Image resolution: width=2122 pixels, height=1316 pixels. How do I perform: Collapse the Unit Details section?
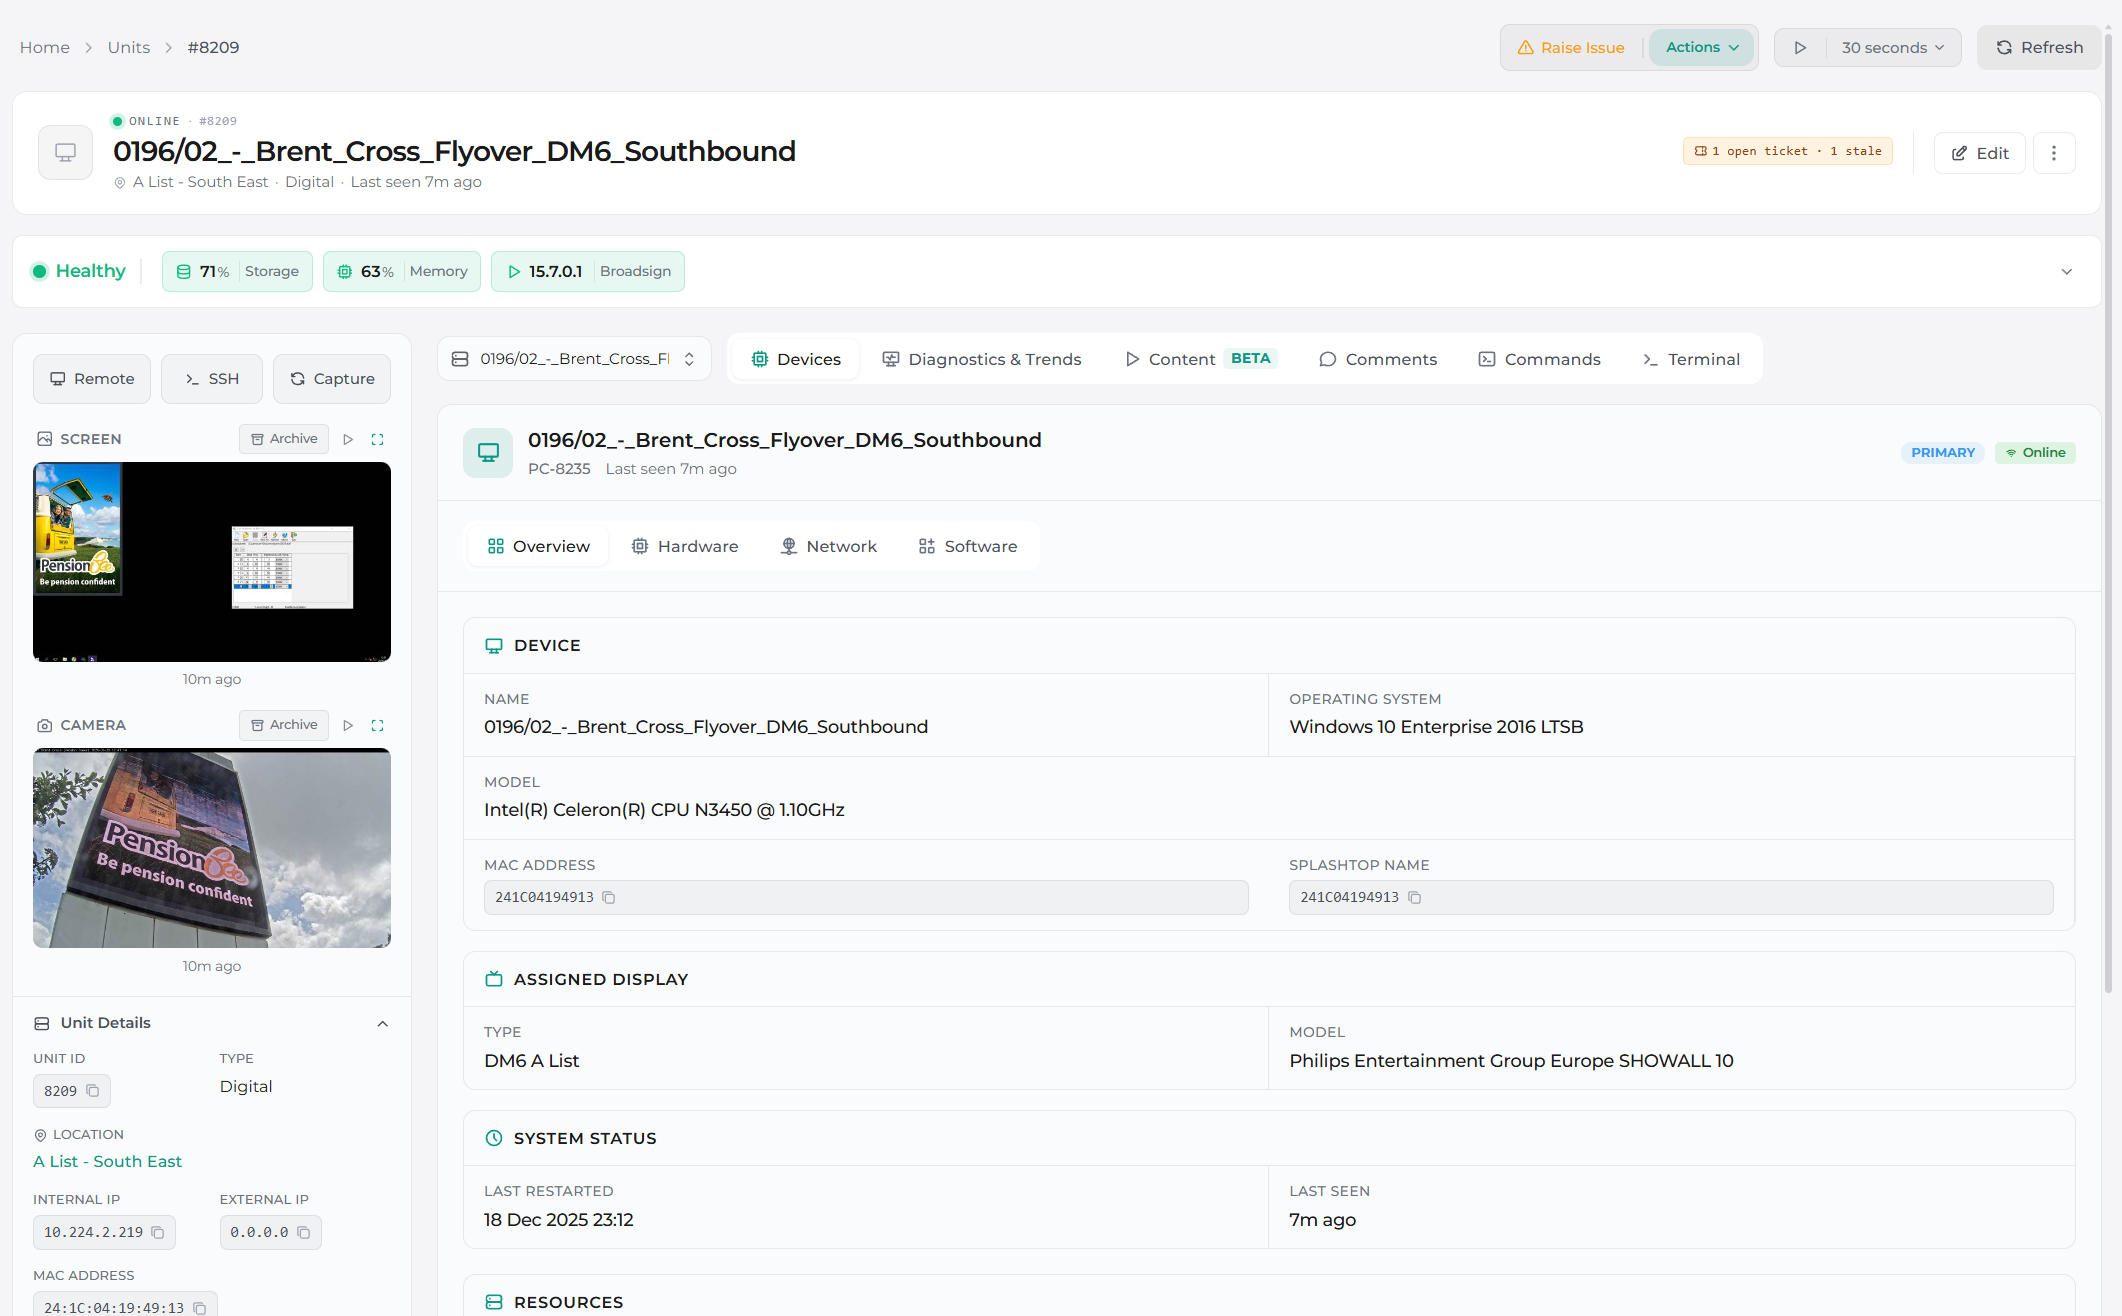pos(382,1024)
